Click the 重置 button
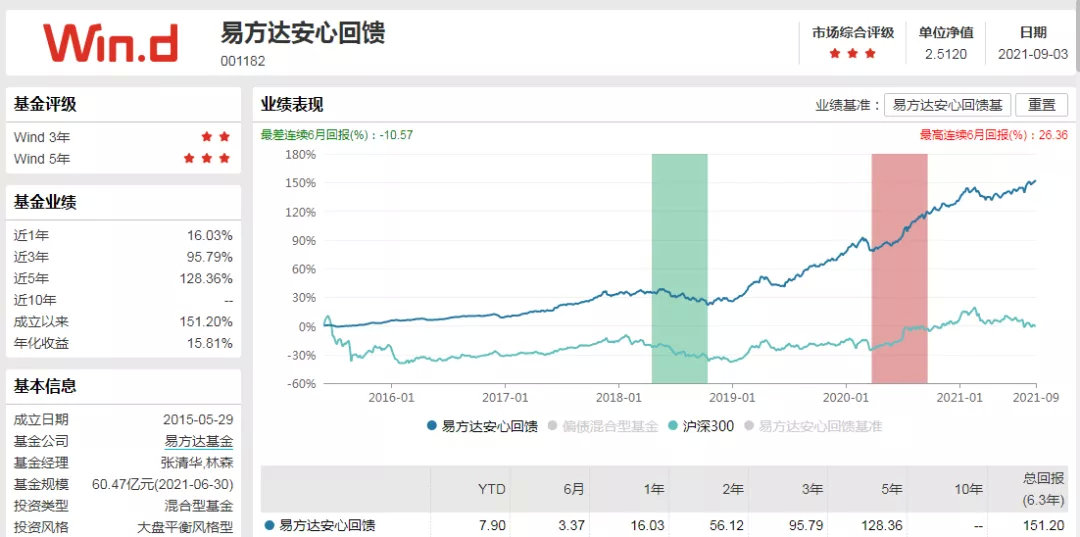The height and width of the screenshot is (537, 1080). [1041, 105]
